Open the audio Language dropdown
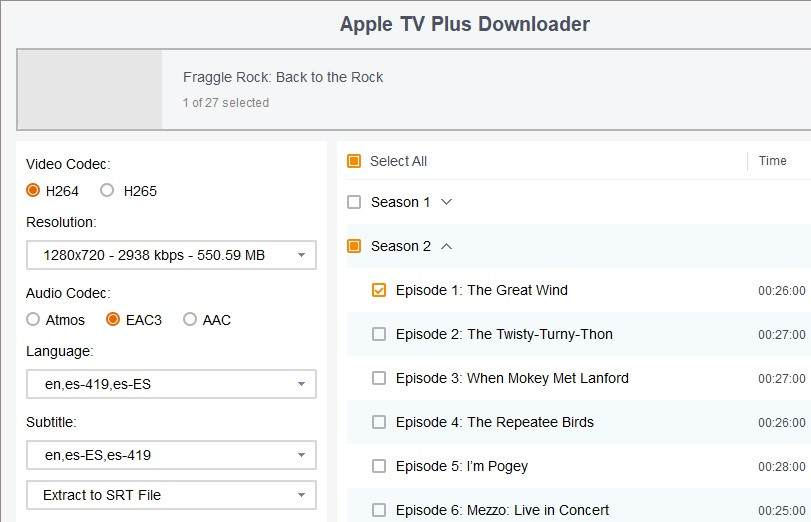 pos(171,384)
